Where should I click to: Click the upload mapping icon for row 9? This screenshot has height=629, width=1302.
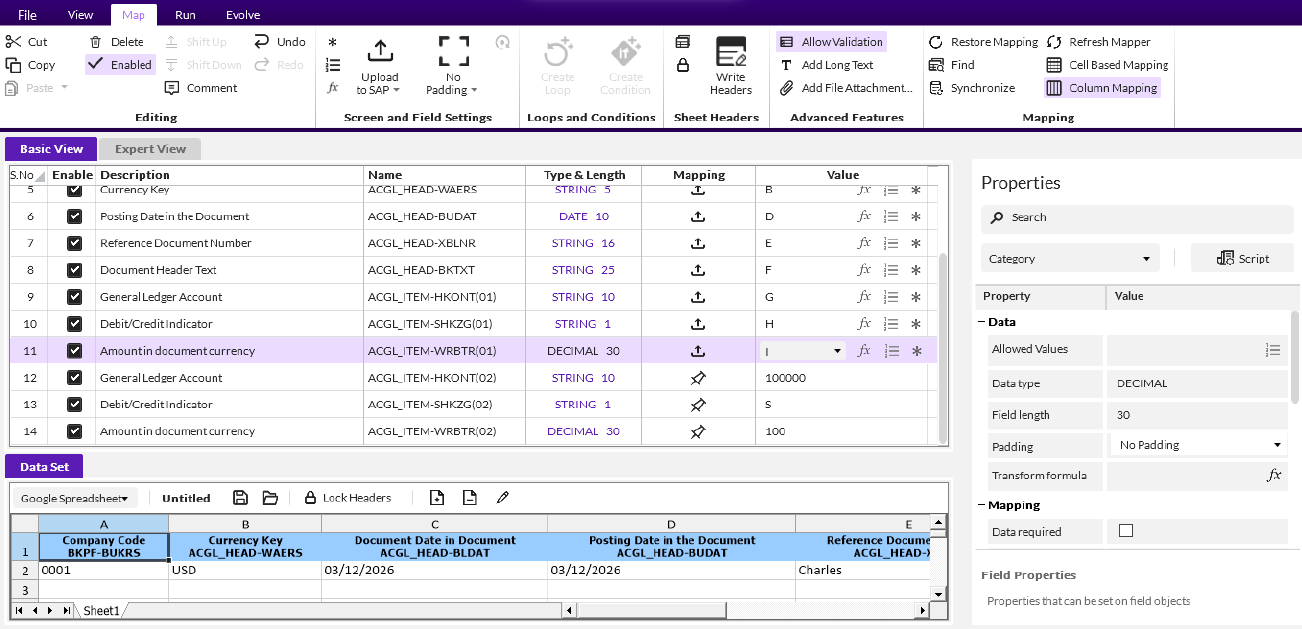coord(699,297)
